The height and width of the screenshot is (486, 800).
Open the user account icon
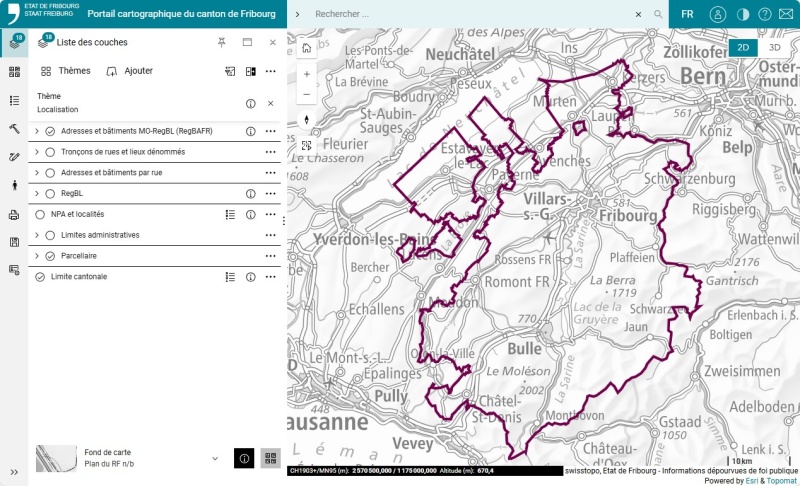point(717,15)
